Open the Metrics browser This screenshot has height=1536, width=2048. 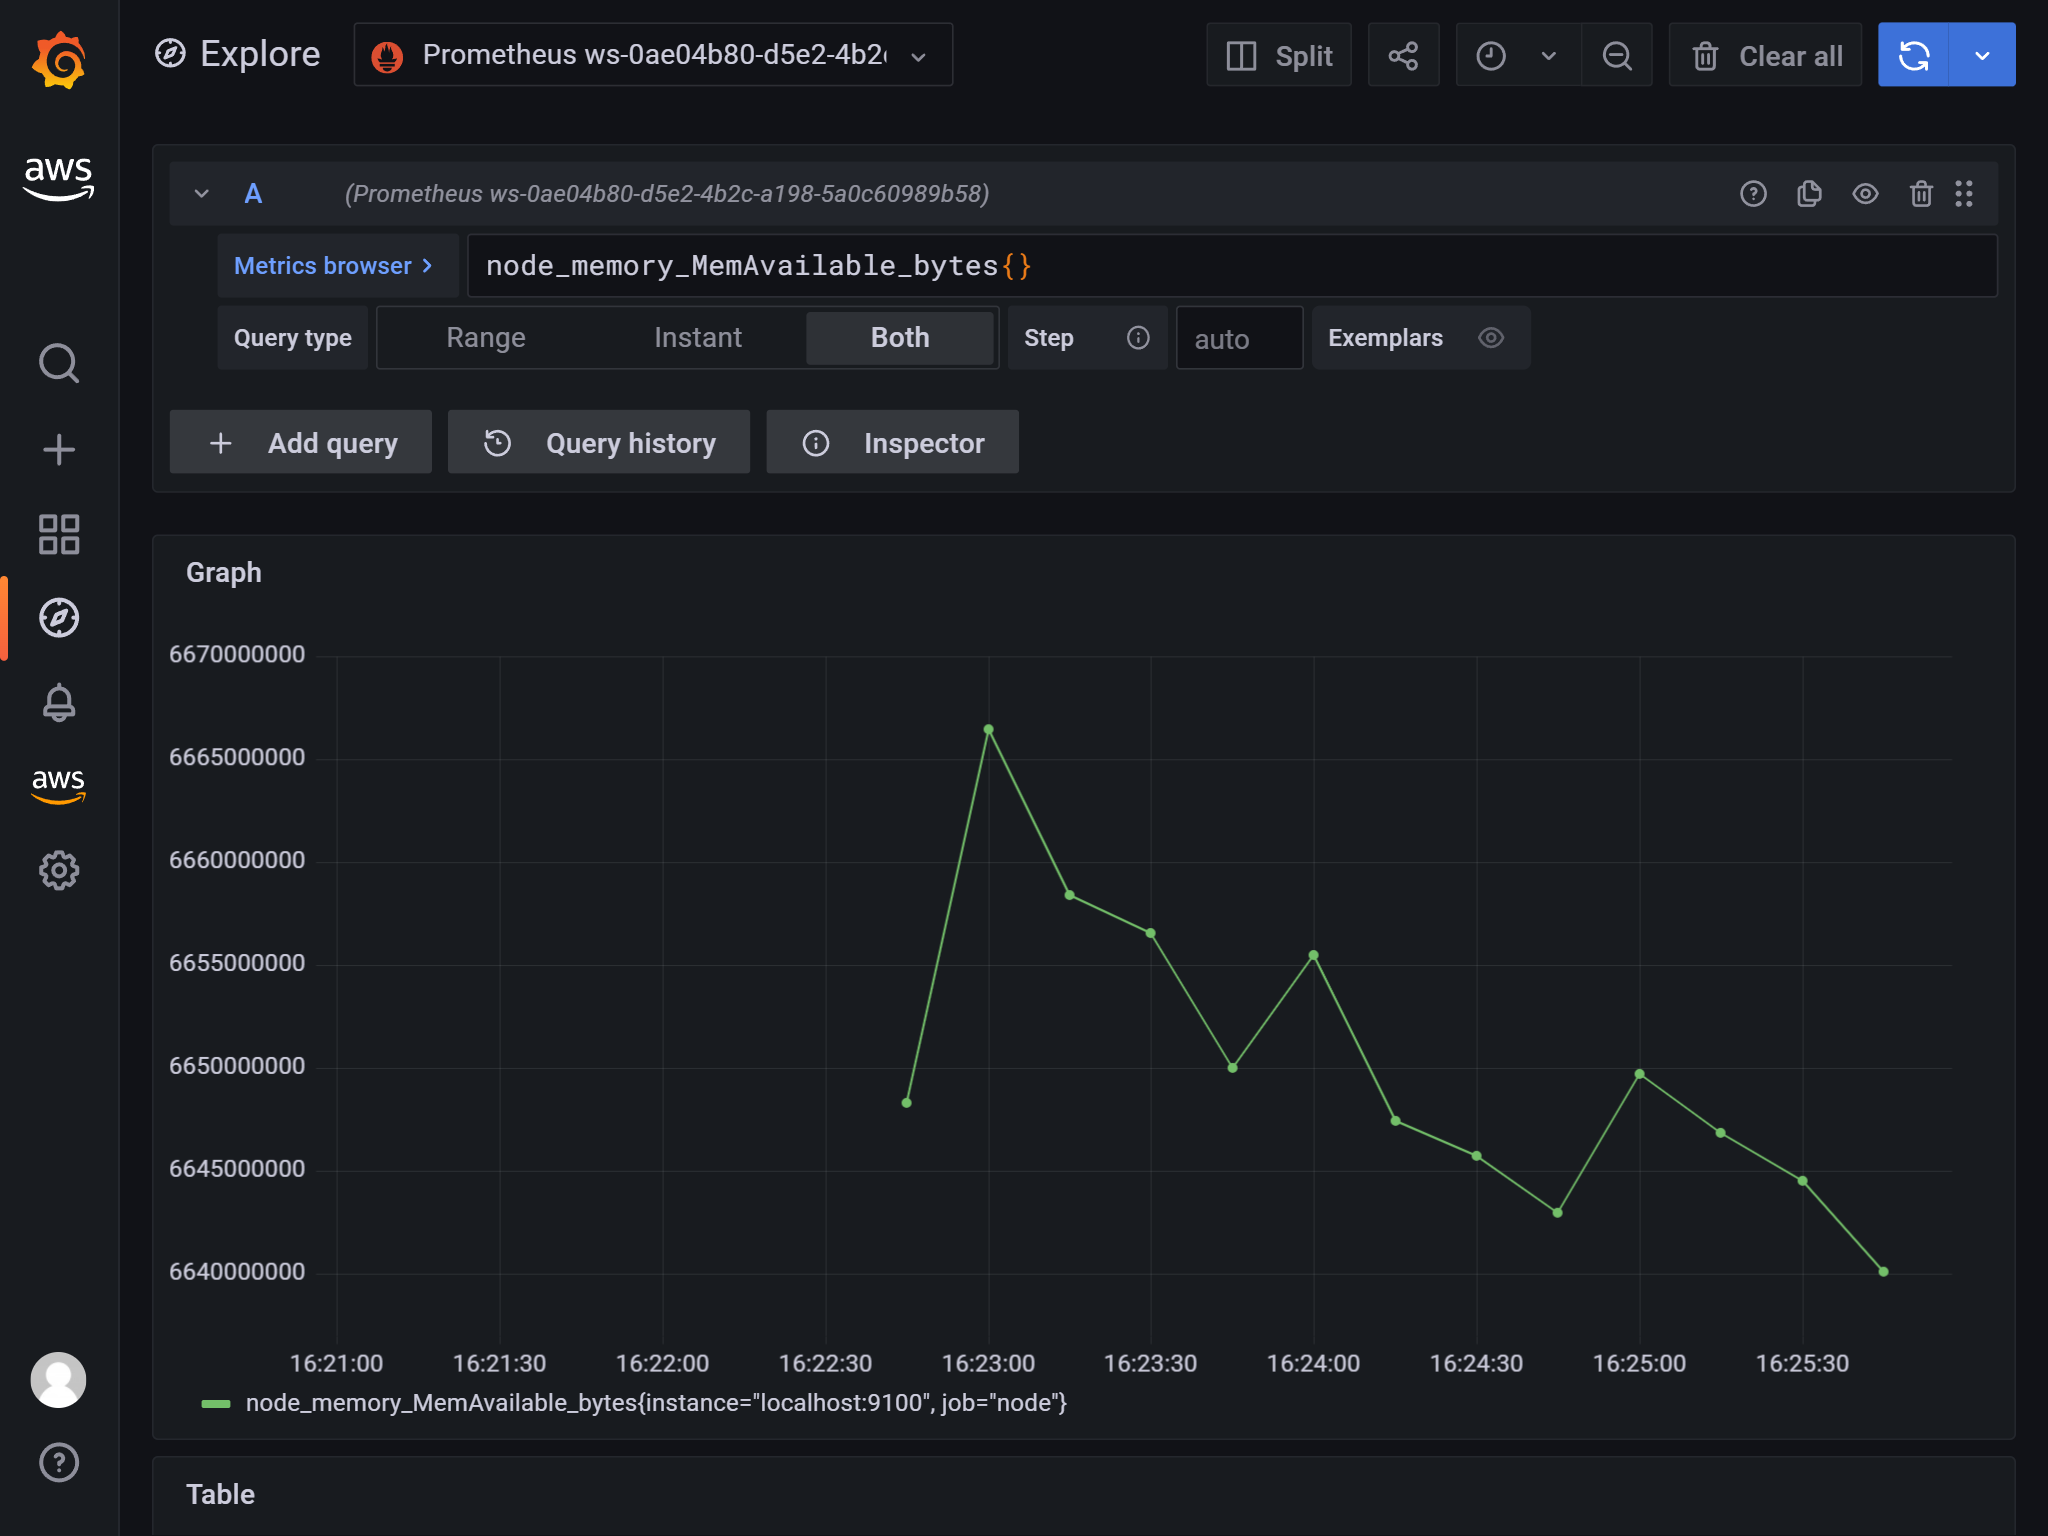coord(336,265)
